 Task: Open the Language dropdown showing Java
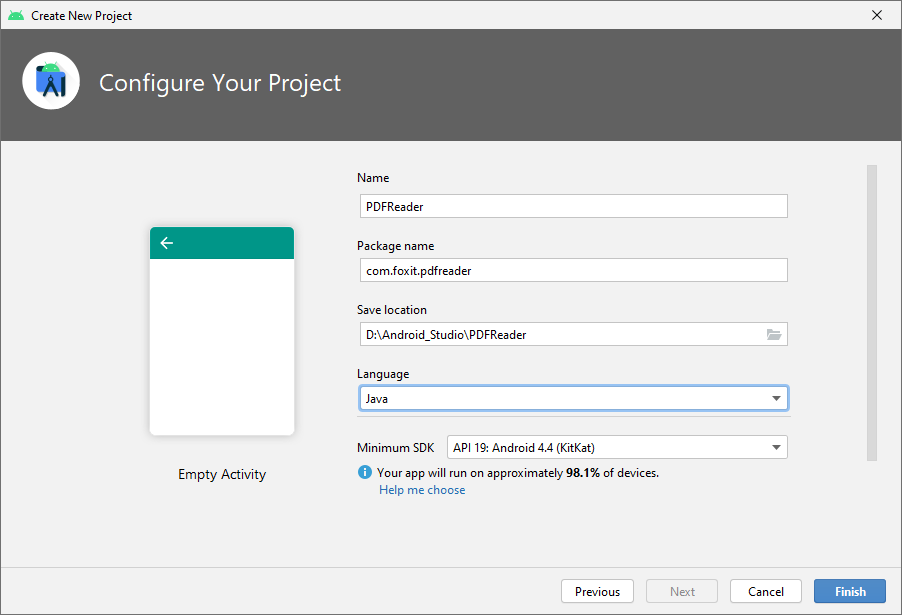pyautogui.click(x=572, y=399)
